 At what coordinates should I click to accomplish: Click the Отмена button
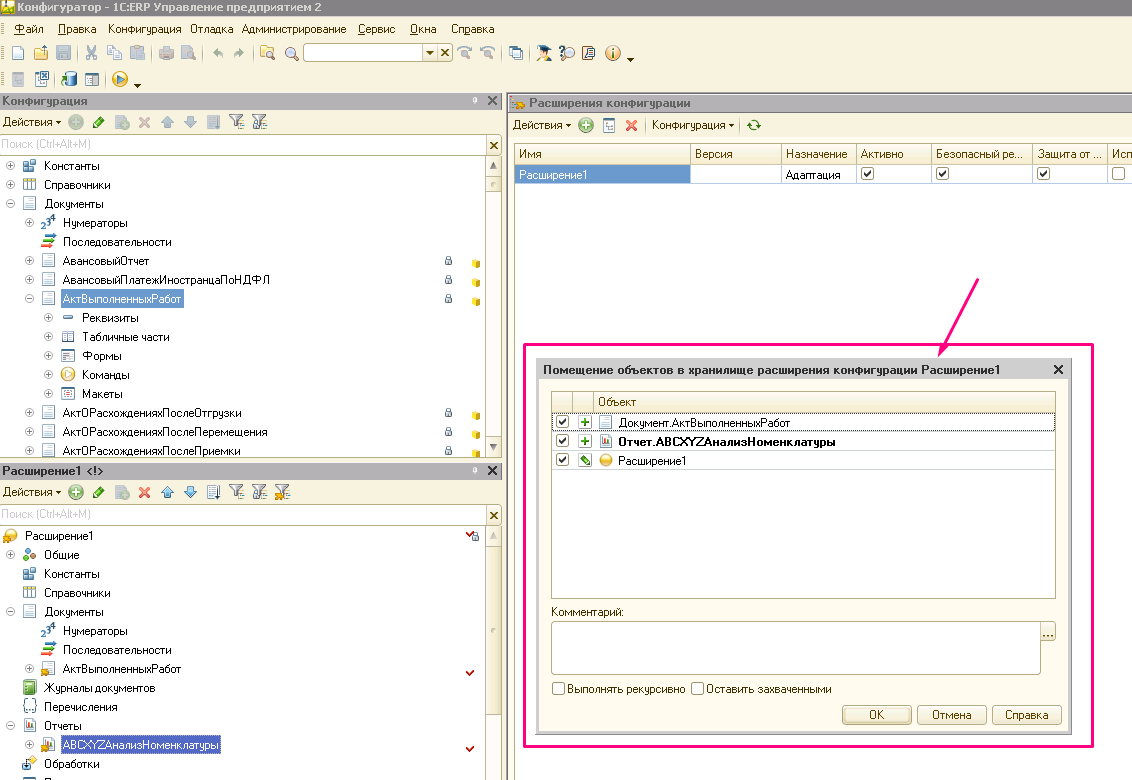coord(952,715)
